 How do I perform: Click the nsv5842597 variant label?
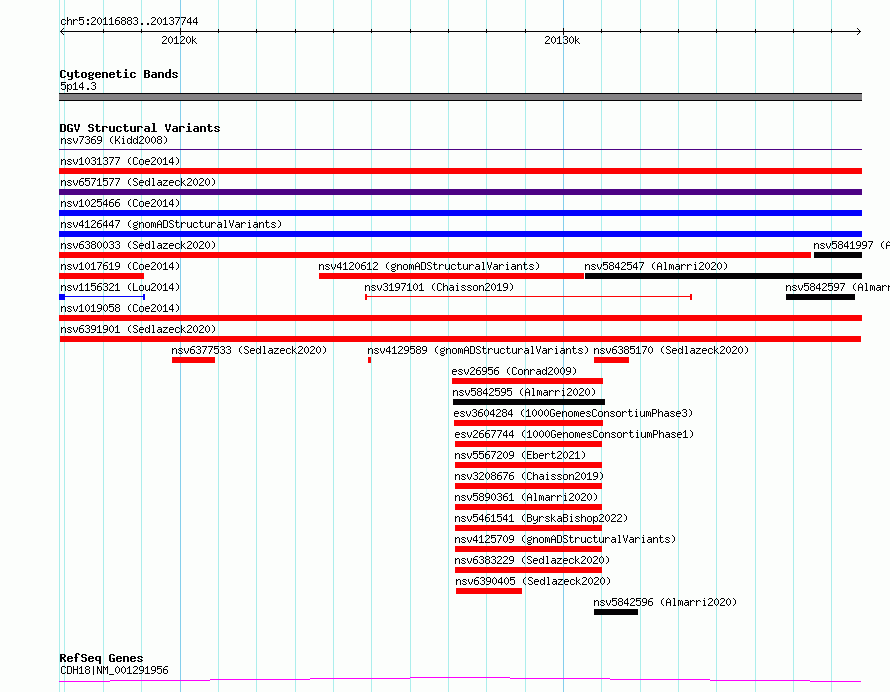837,287
